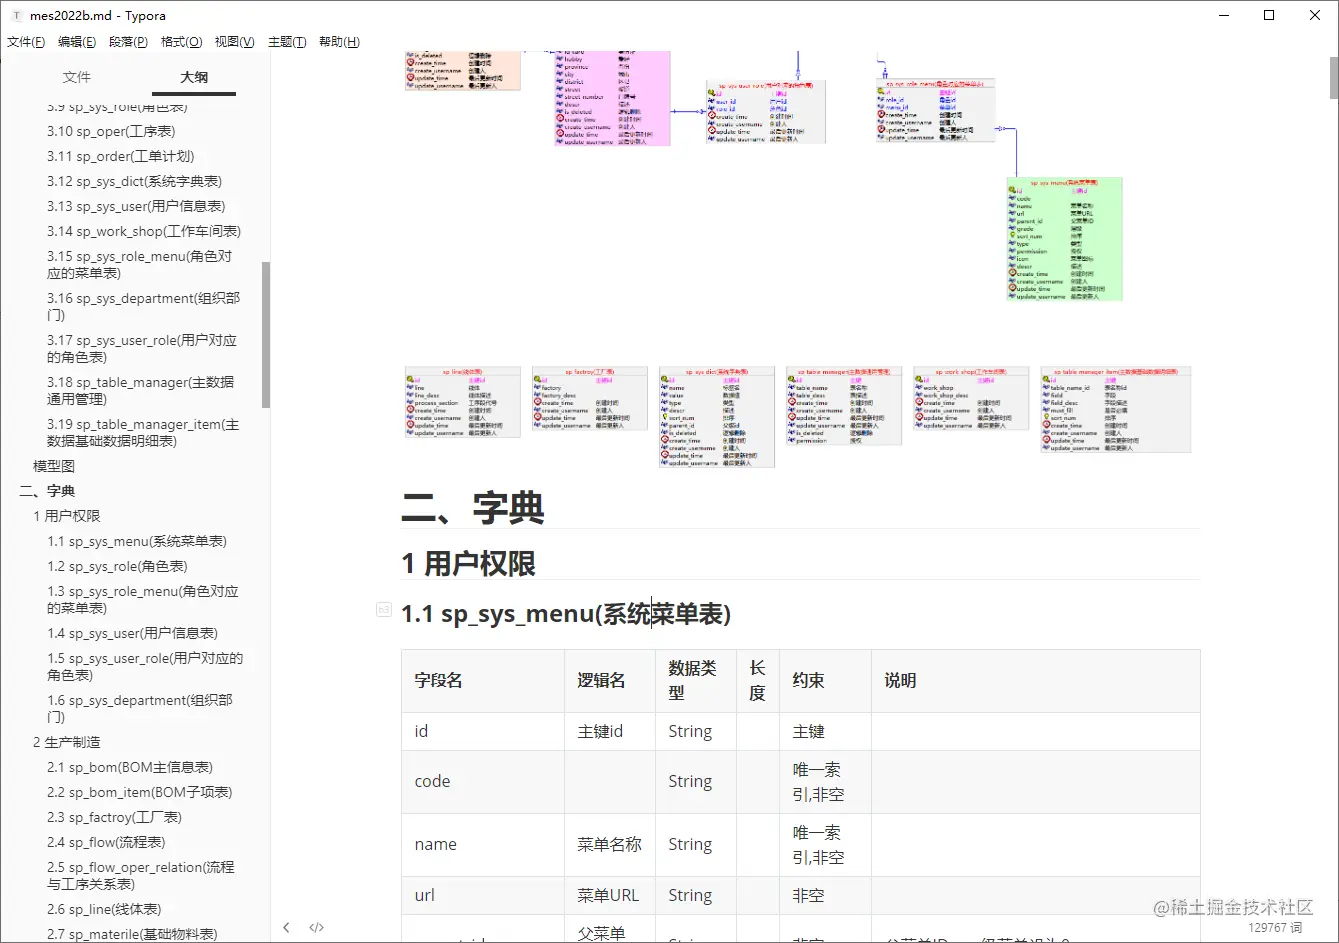Viewport: 1339px width, 943px height.
Task: Open the 帮助(H) menu
Action: (339, 41)
